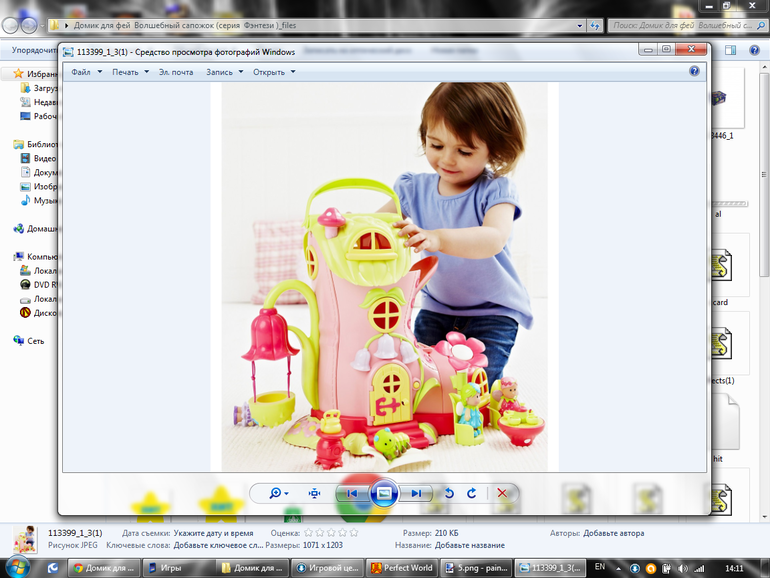Click Добавьте название field

[469, 545]
